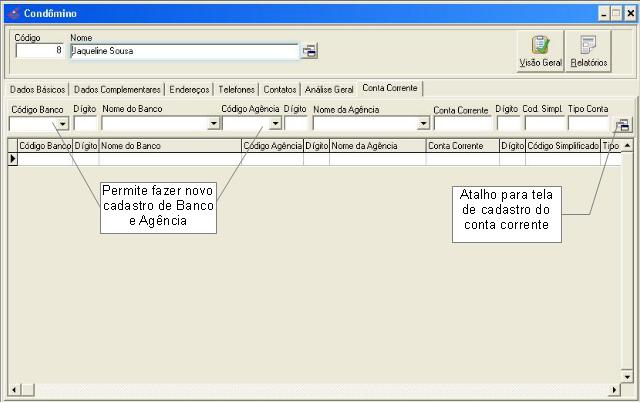Click the grid's vertical scrollbar down arrow
This screenshot has width=640, height=403.
point(627,375)
